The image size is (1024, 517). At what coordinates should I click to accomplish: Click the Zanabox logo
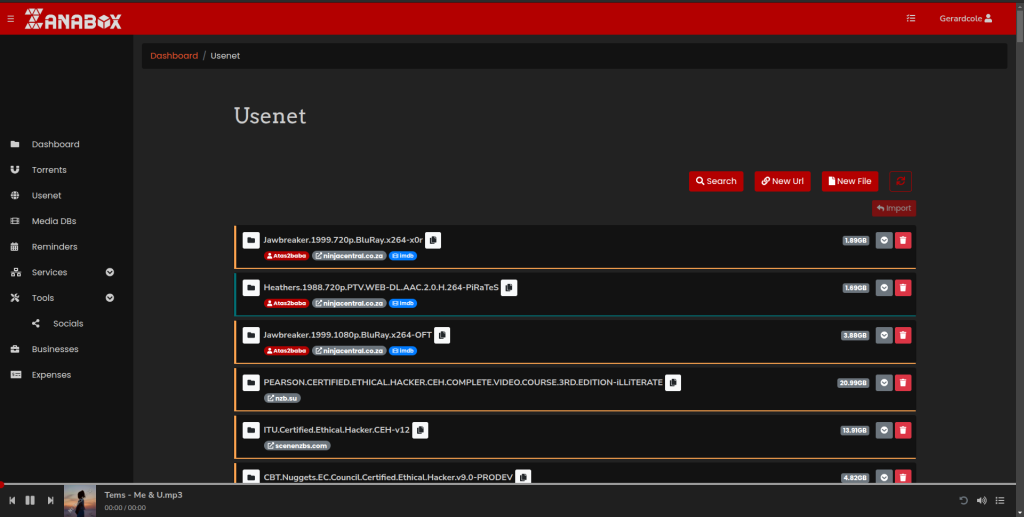tap(73, 19)
